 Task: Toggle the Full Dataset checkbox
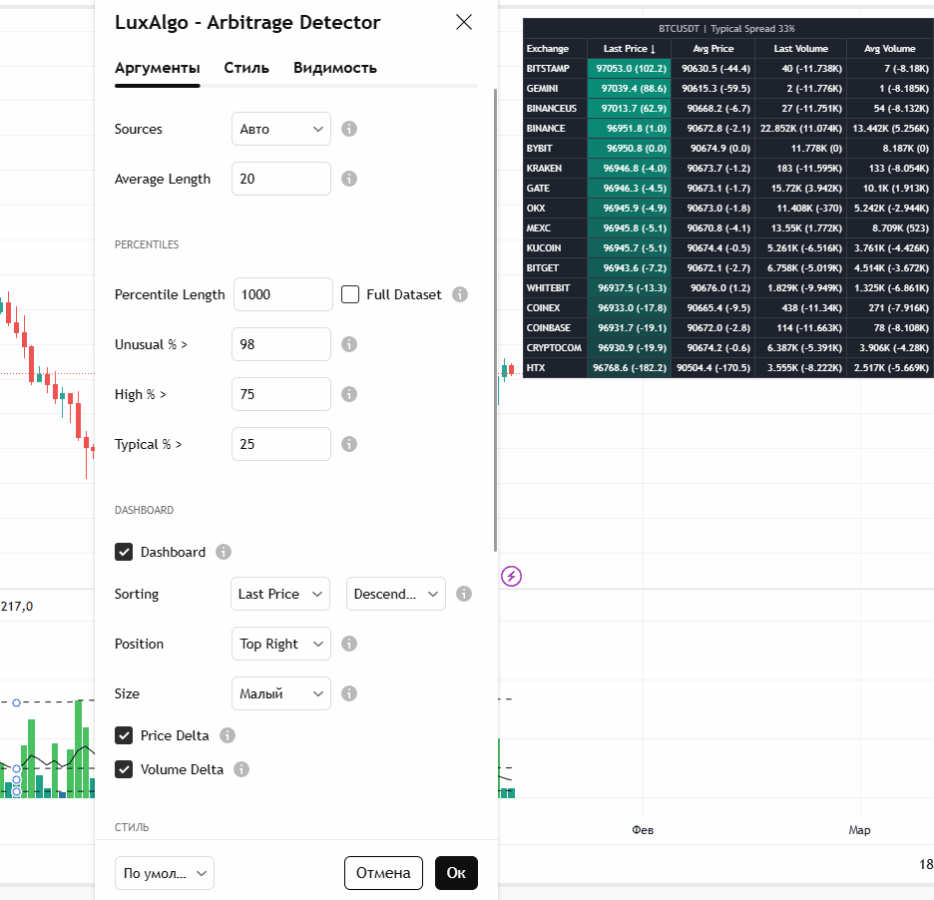click(350, 294)
